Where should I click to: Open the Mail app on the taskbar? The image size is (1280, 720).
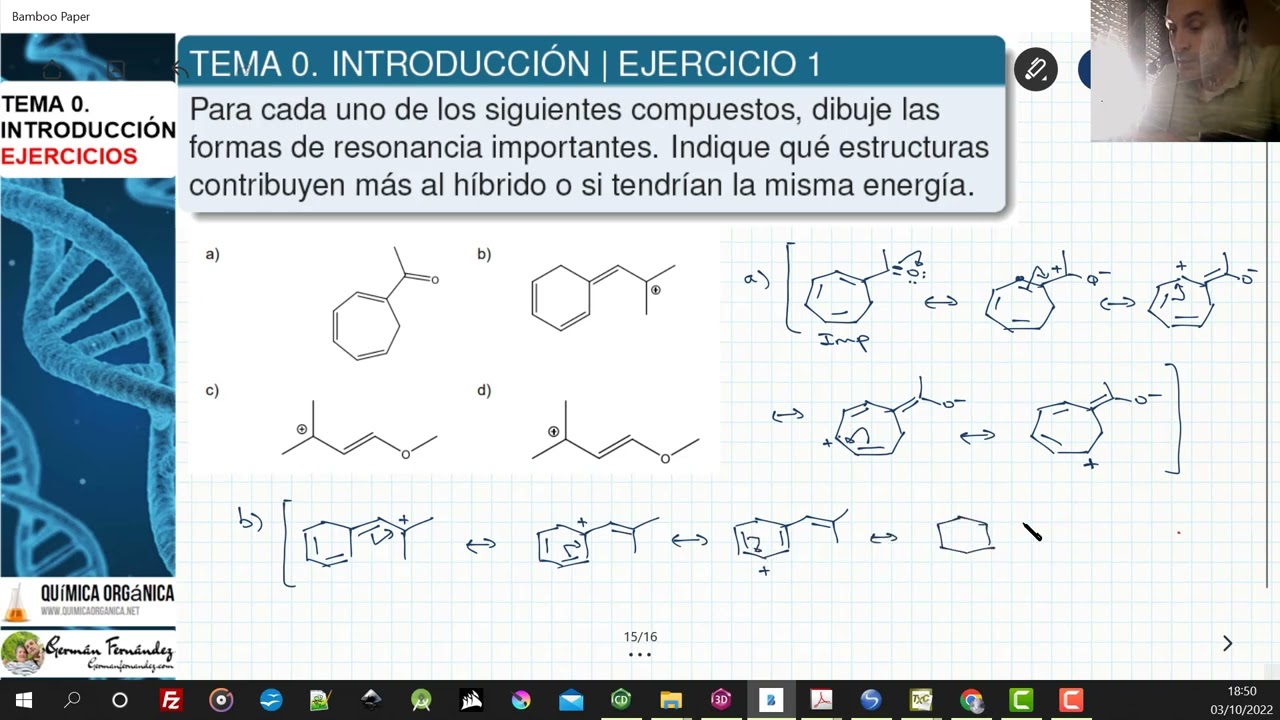(x=571, y=700)
